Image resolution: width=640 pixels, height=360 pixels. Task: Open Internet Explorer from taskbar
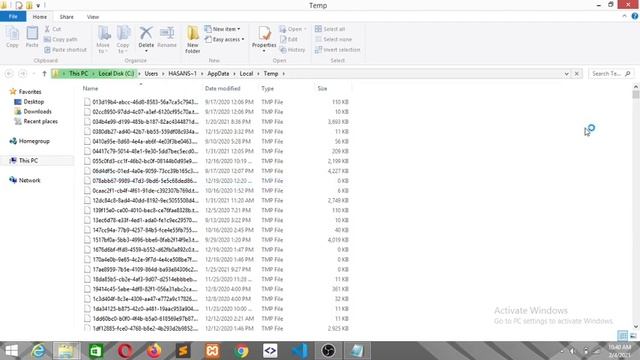coord(39,351)
